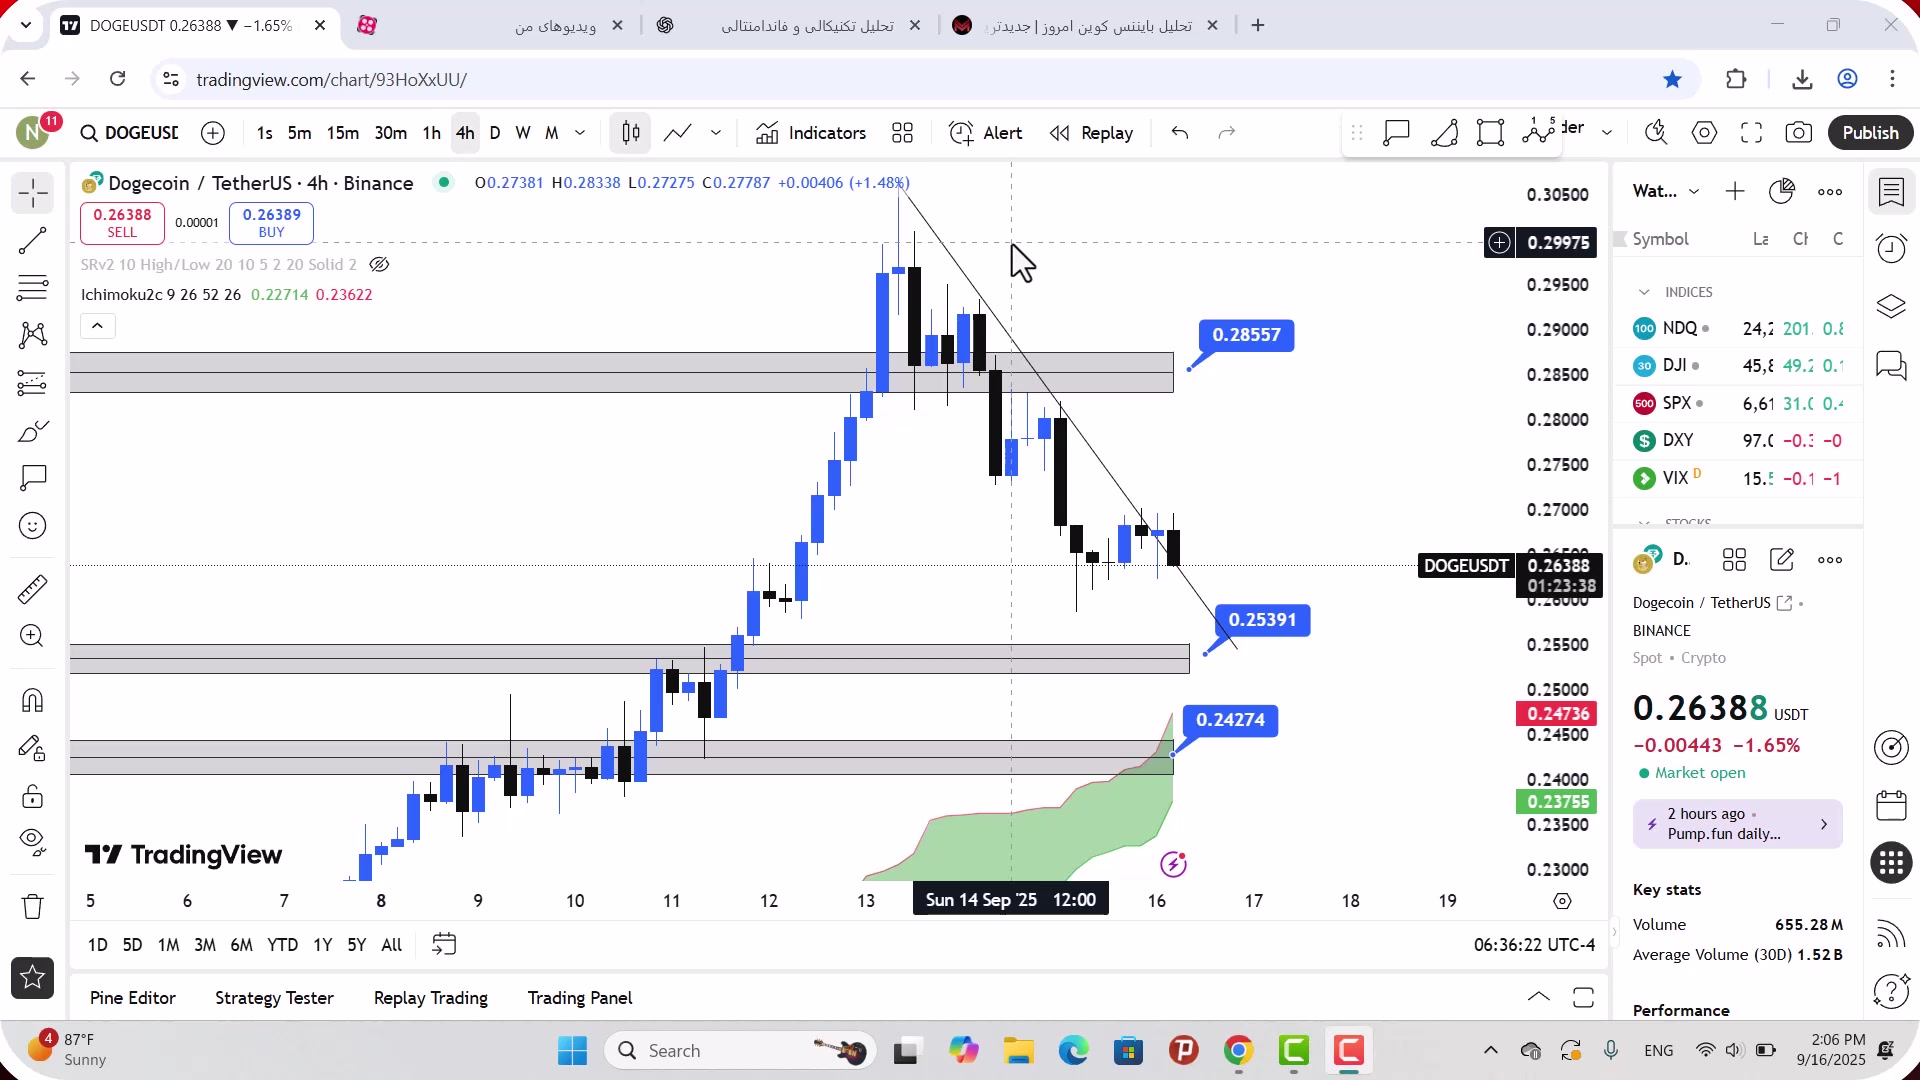Open the layout setup grid icon
This screenshot has height=1080, width=1920.
click(x=903, y=133)
